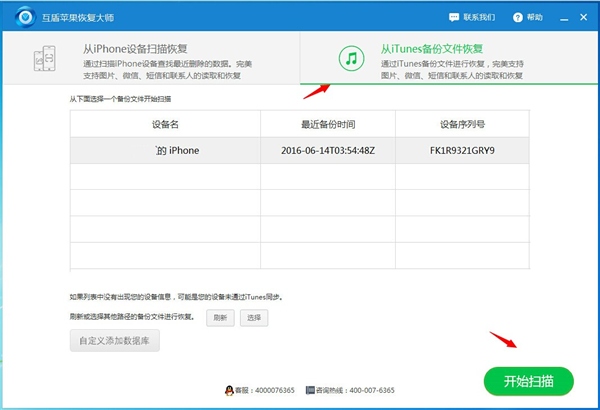600x410 pixels.
Task: Click the contact us chat bubble icon
Action: point(454,17)
